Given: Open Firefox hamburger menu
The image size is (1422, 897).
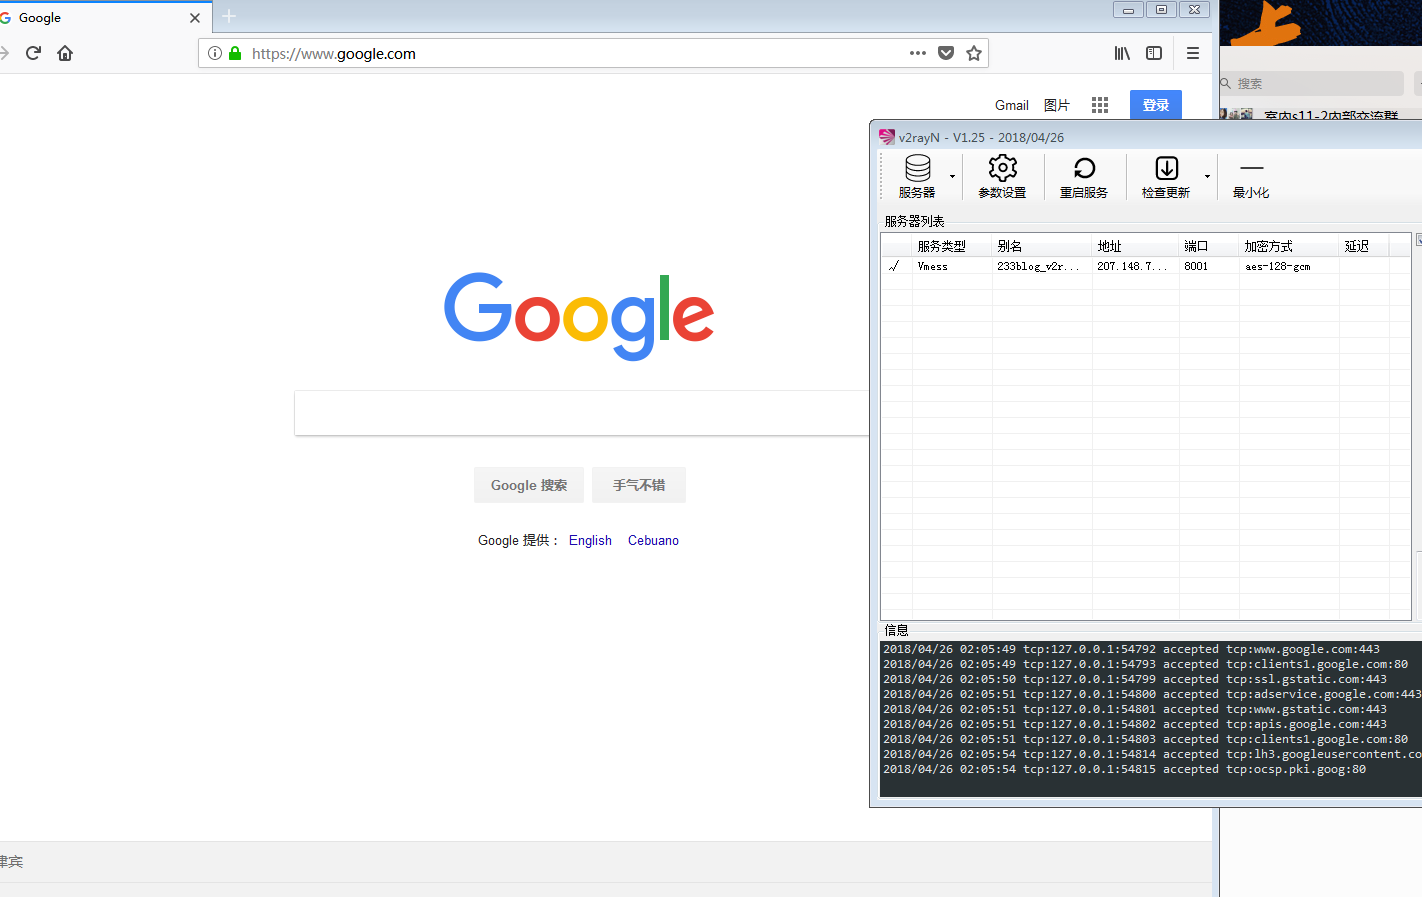Looking at the screenshot, I should coord(1193,53).
